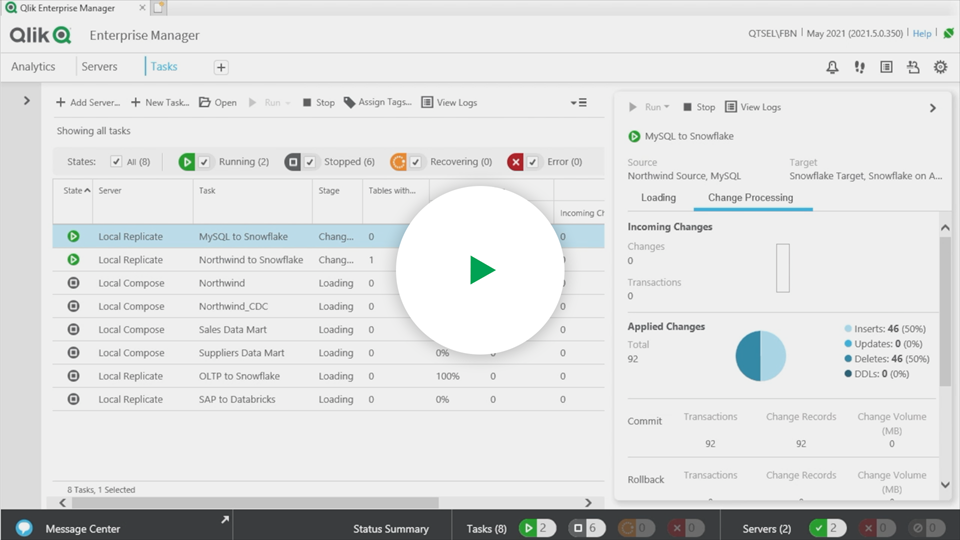960x540 pixels.
Task: Toggle the All (8) states checkbox
Action: 116,161
